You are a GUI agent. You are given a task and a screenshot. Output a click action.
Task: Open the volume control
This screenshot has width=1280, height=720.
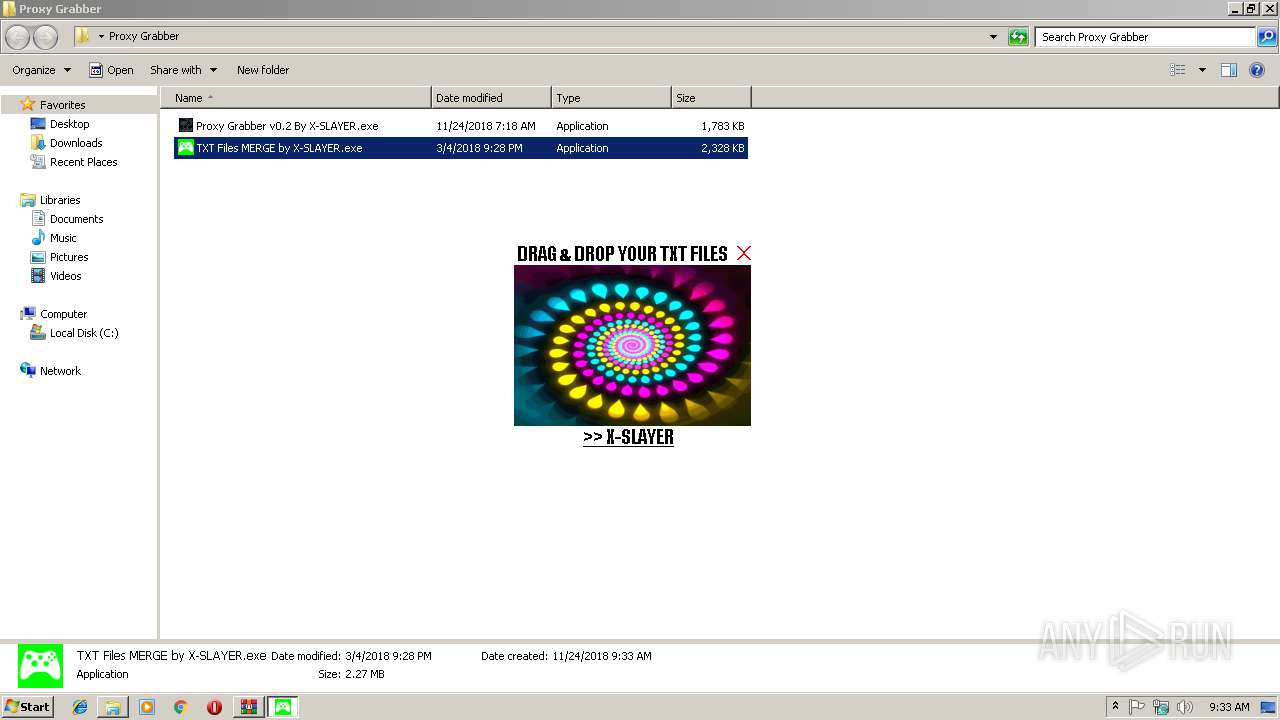click(1185, 707)
